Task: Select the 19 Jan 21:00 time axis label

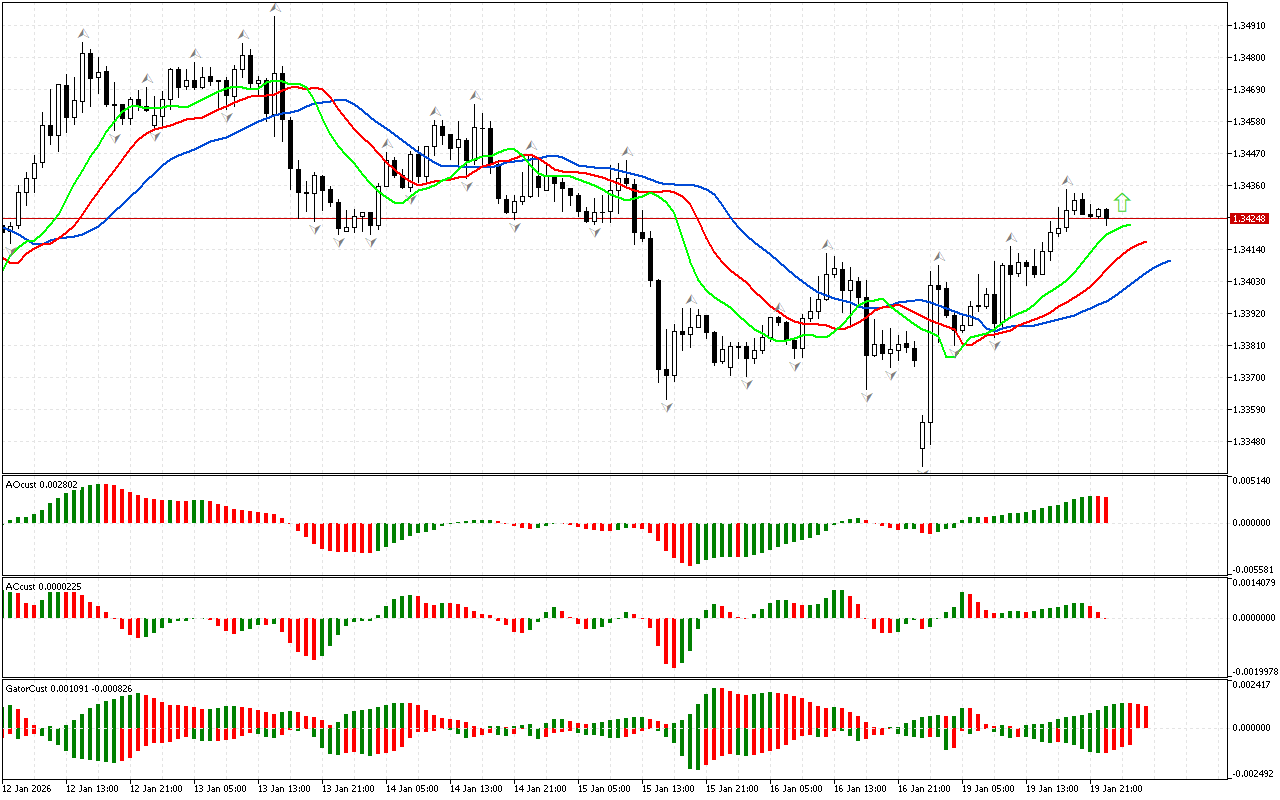Action: [x=1117, y=788]
